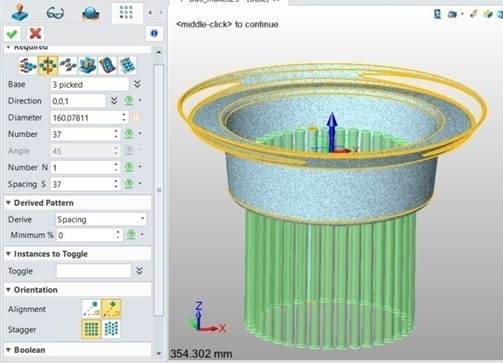Click the Toggle instances input box
503x363 pixels.
coord(94,271)
